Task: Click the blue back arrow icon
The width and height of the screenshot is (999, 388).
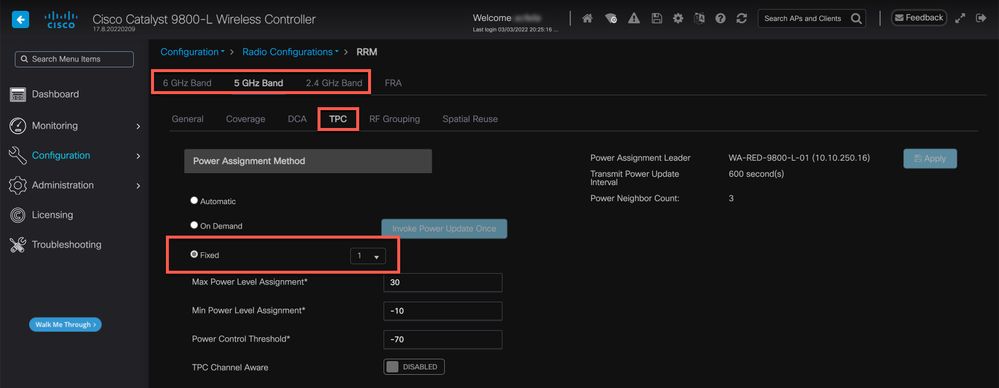Action: (20, 20)
